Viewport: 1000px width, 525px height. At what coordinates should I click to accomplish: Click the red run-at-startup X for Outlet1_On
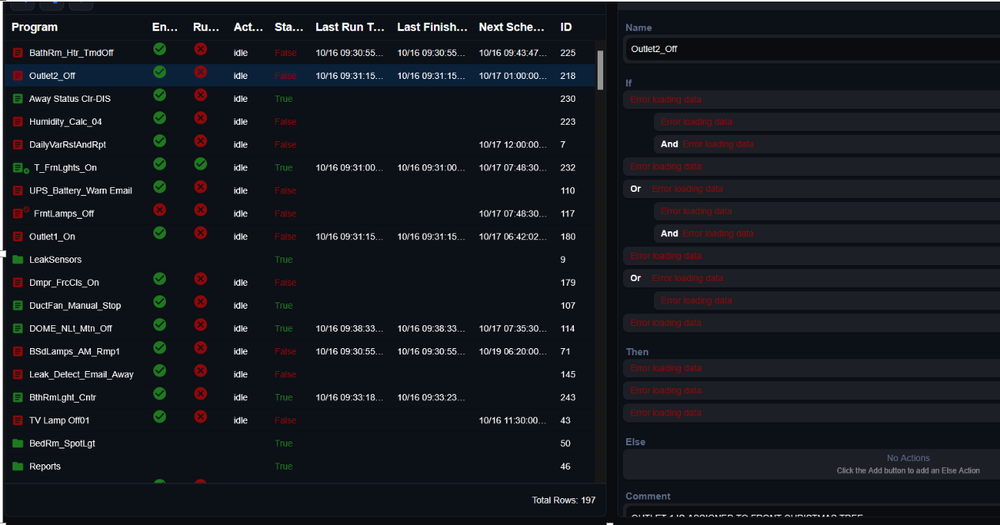pos(200,233)
